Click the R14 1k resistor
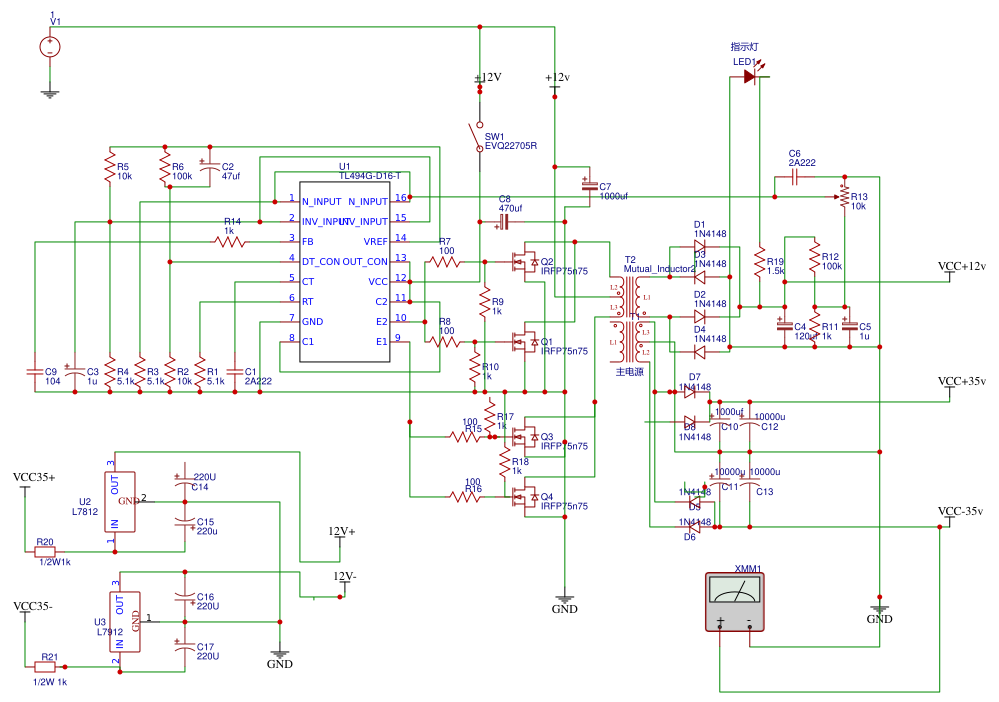 [230, 241]
